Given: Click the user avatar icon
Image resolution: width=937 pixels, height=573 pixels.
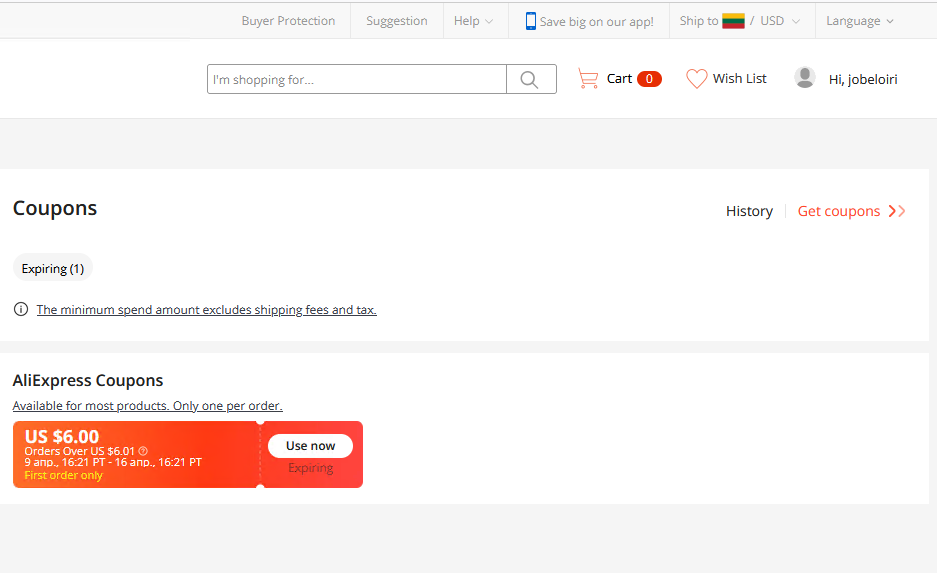Looking at the screenshot, I should pyautogui.click(x=805, y=78).
